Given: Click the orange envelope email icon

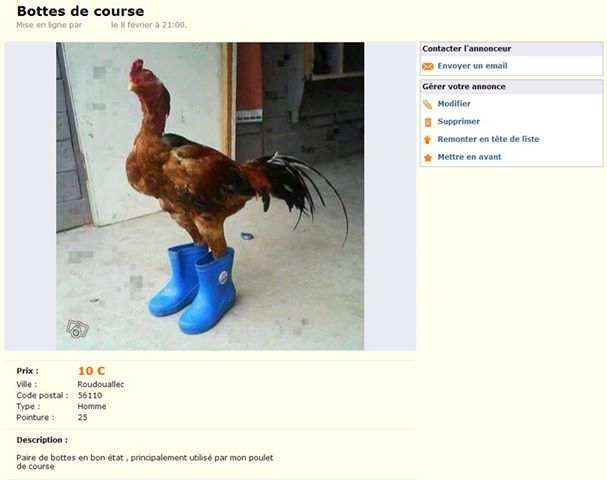Looking at the screenshot, I should (428, 66).
